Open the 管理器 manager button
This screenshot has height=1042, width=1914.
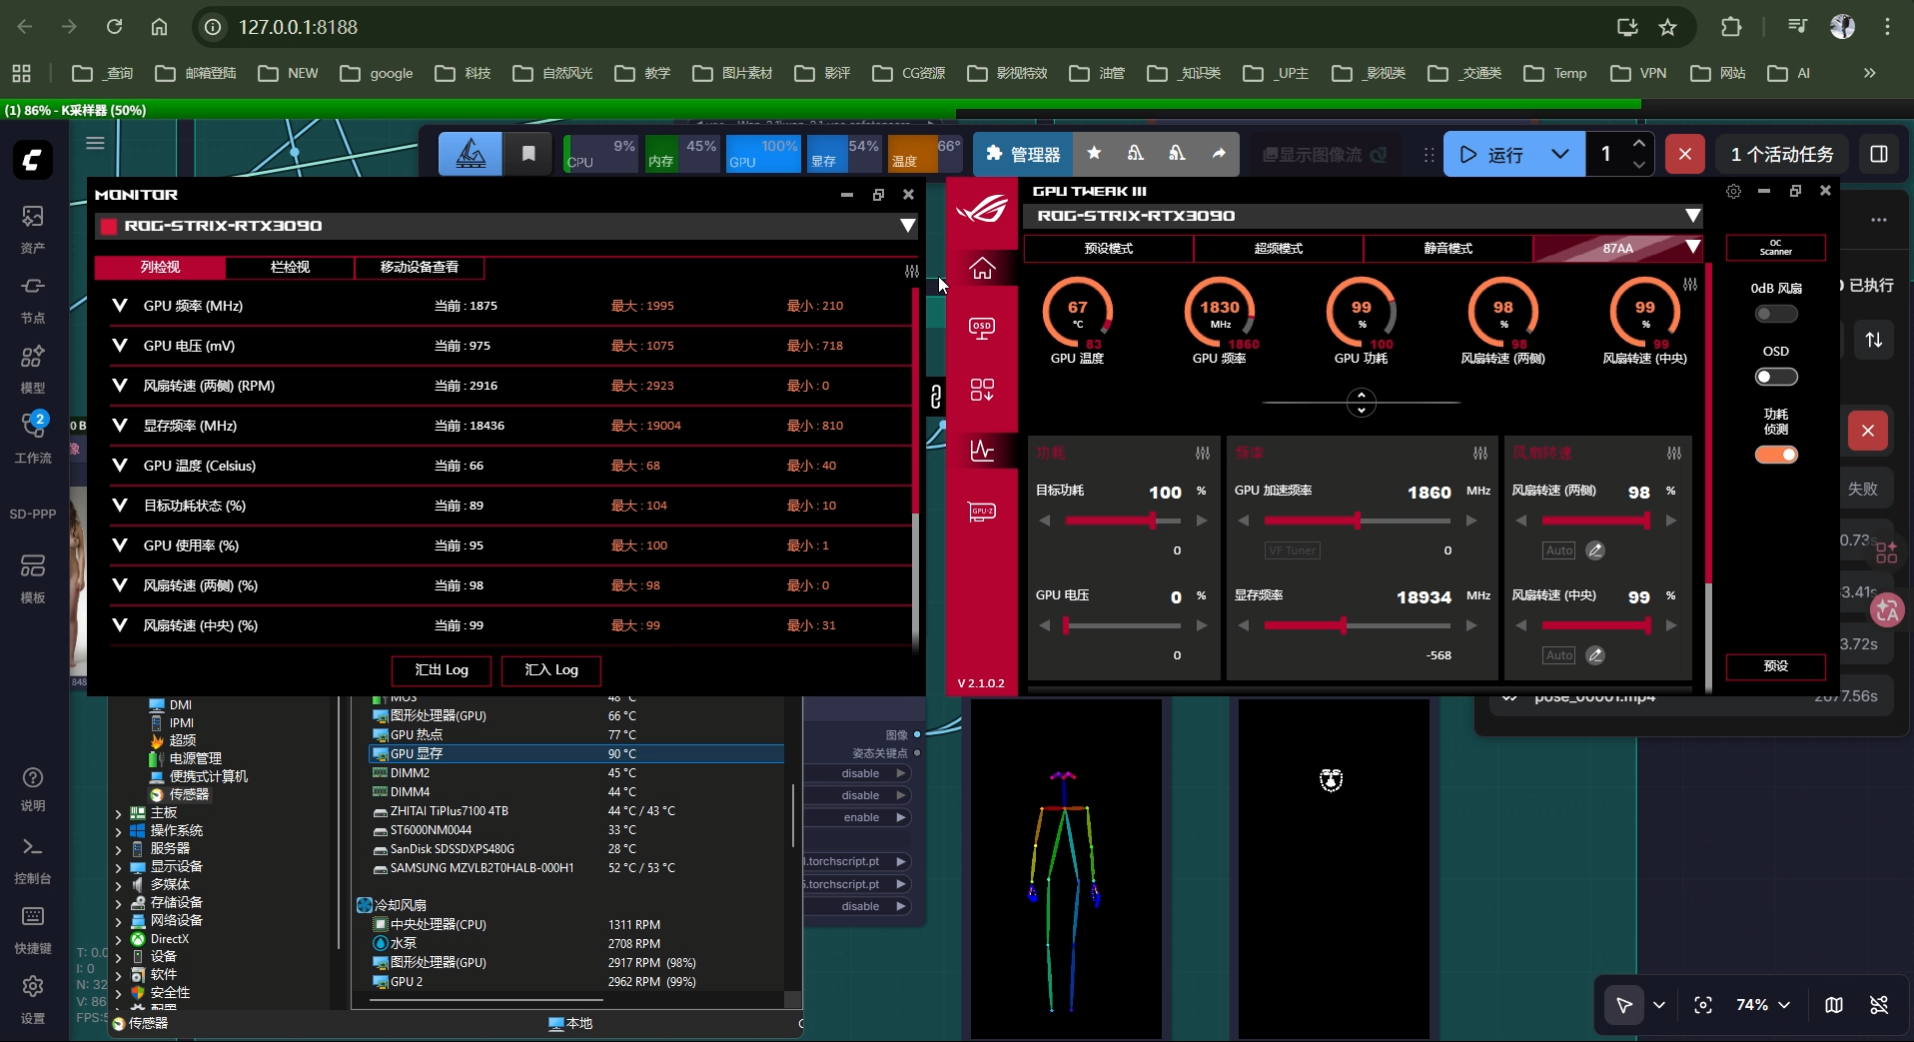1023,154
